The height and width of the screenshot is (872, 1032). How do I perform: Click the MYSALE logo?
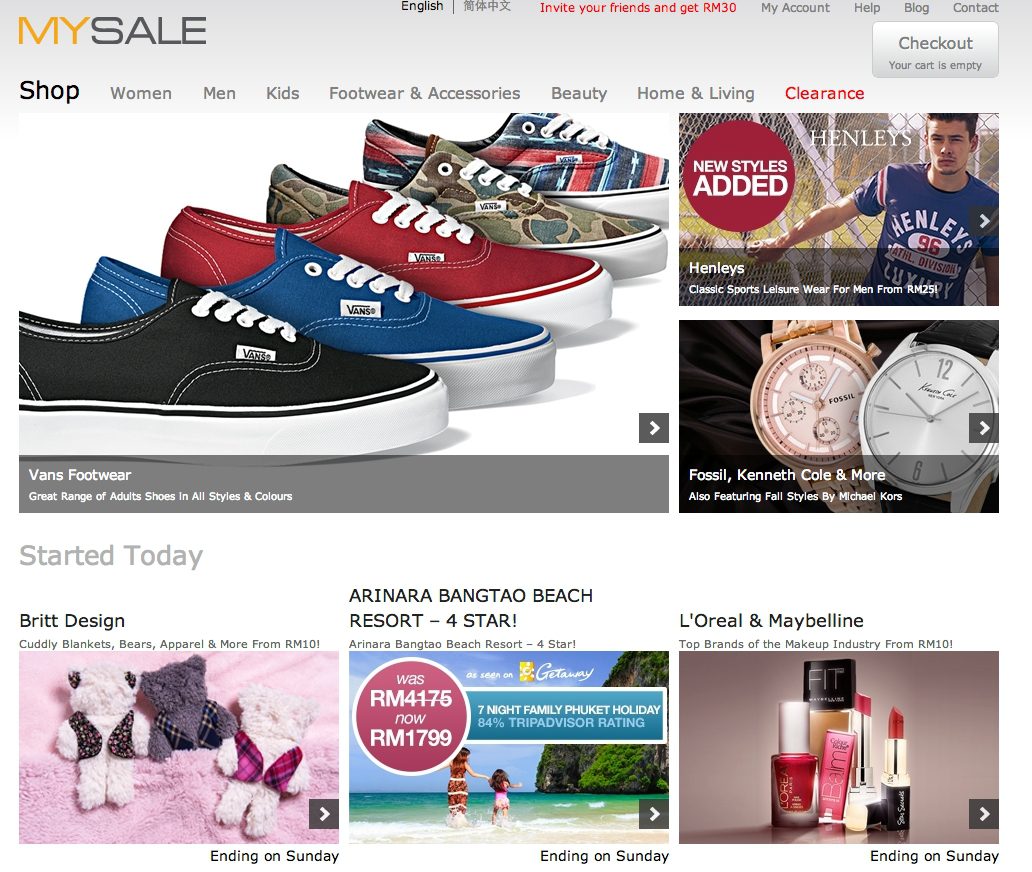coord(113,31)
